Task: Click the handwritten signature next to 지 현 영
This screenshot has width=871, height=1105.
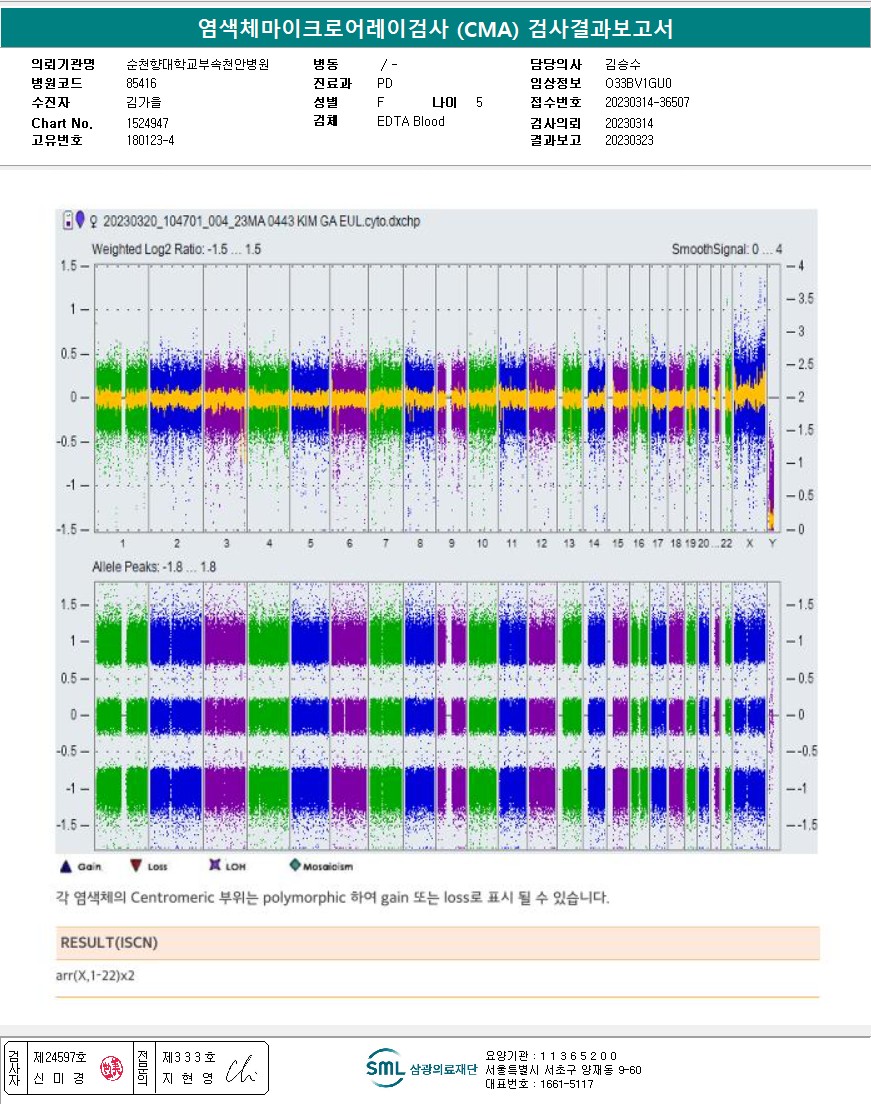Action: [241, 1069]
